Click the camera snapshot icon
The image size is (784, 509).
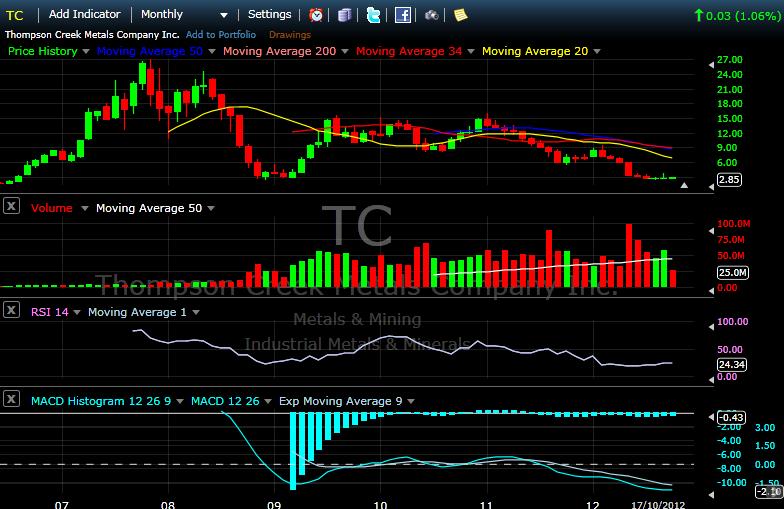[x=431, y=15]
